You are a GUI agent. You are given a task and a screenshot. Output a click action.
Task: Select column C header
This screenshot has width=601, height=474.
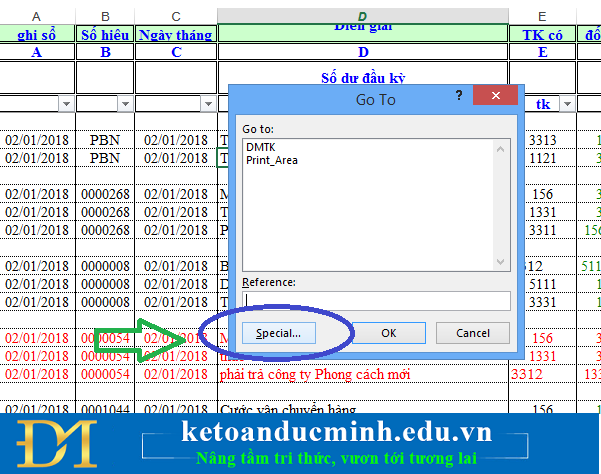[176, 16]
